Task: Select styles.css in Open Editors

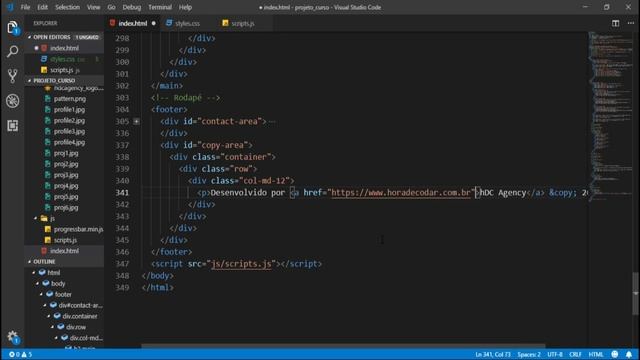Action: pyautogui.click(x=64, y=59)
